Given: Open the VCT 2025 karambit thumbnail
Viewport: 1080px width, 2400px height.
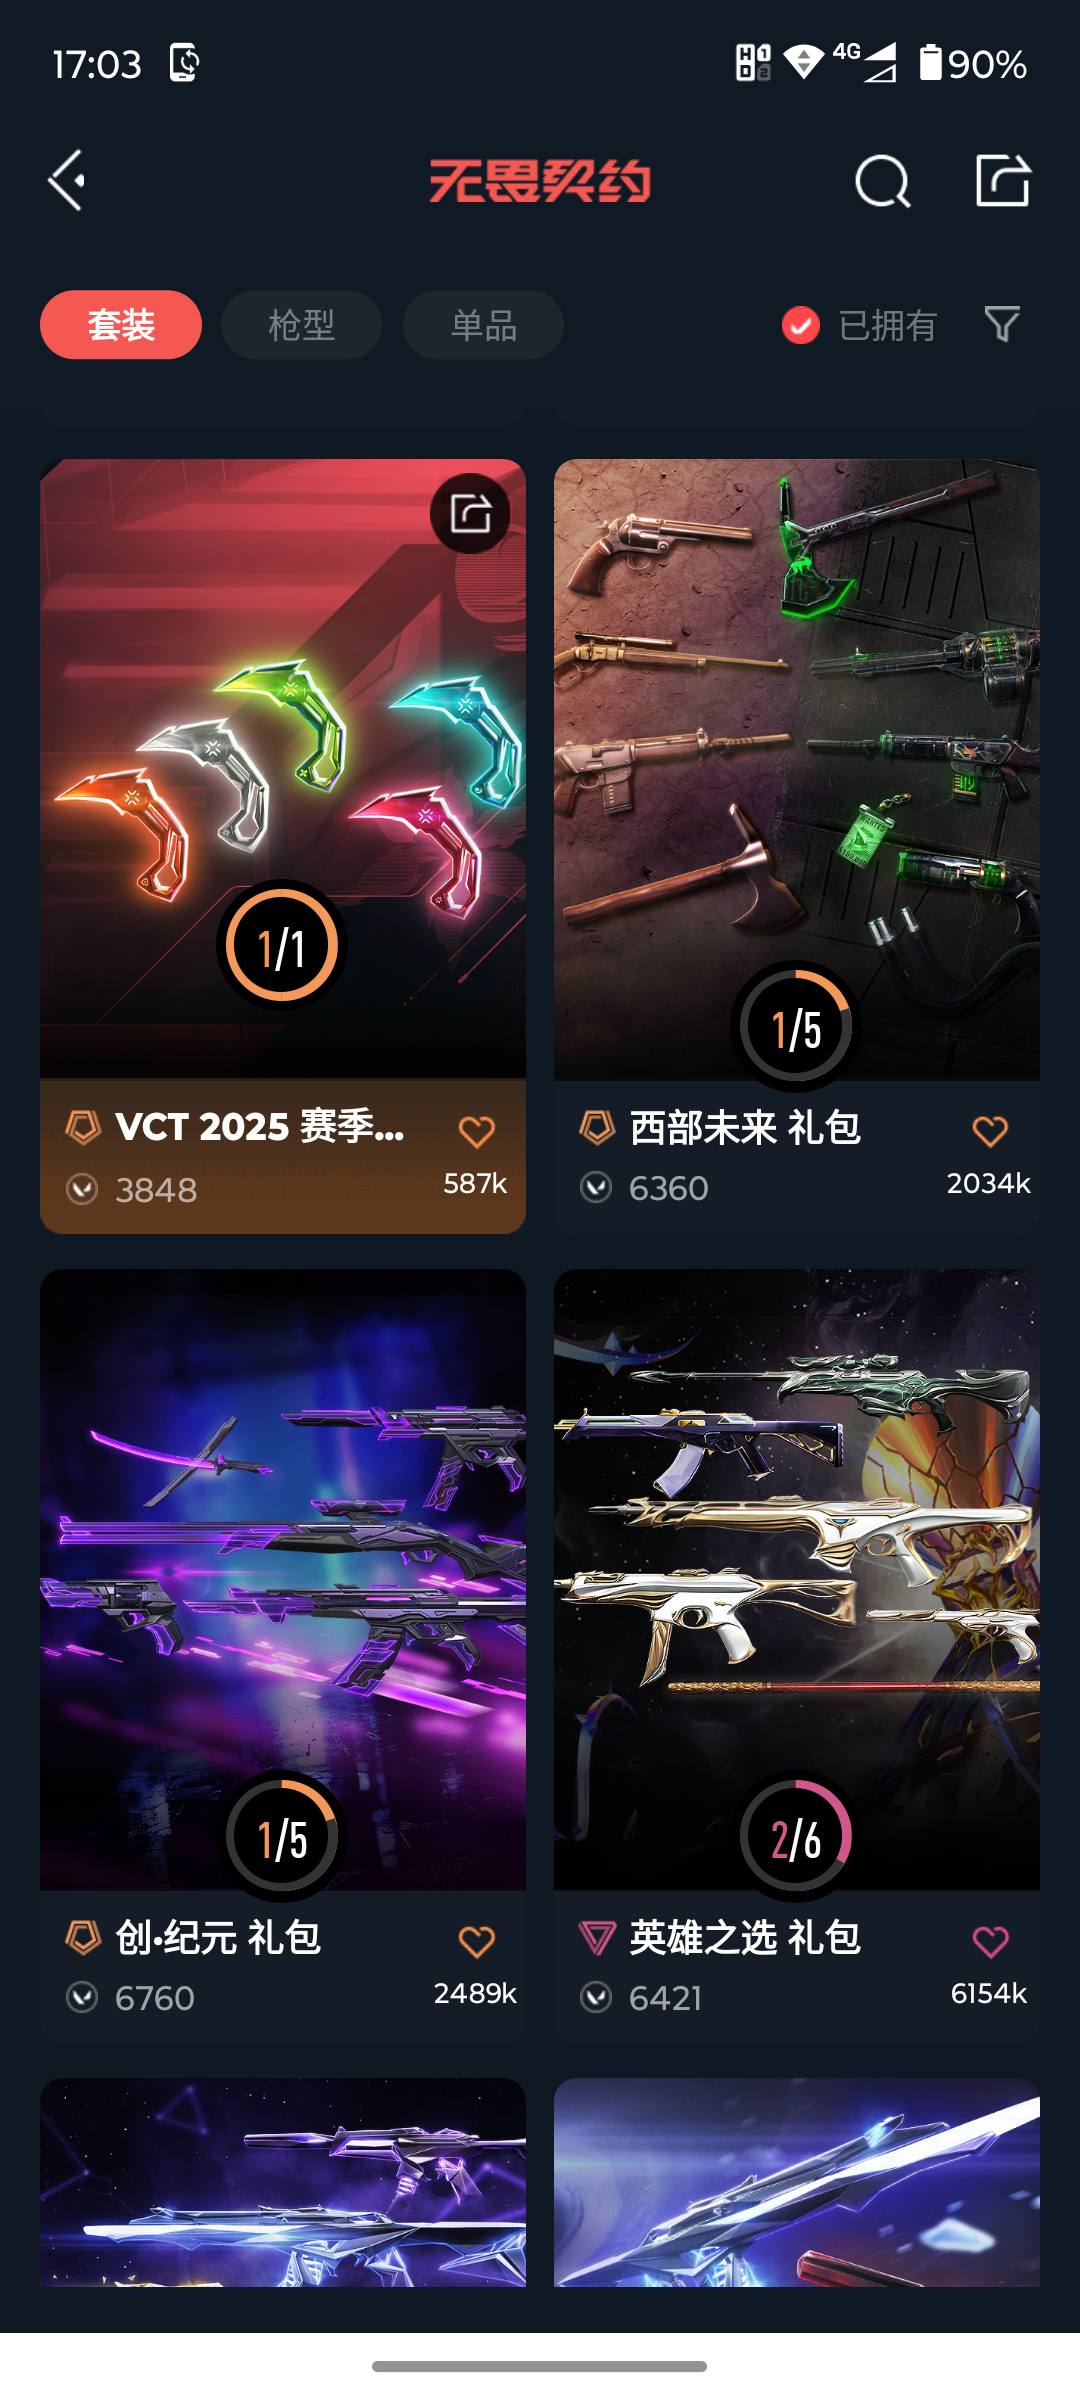Looking at the screenshot, I should 283,769.
